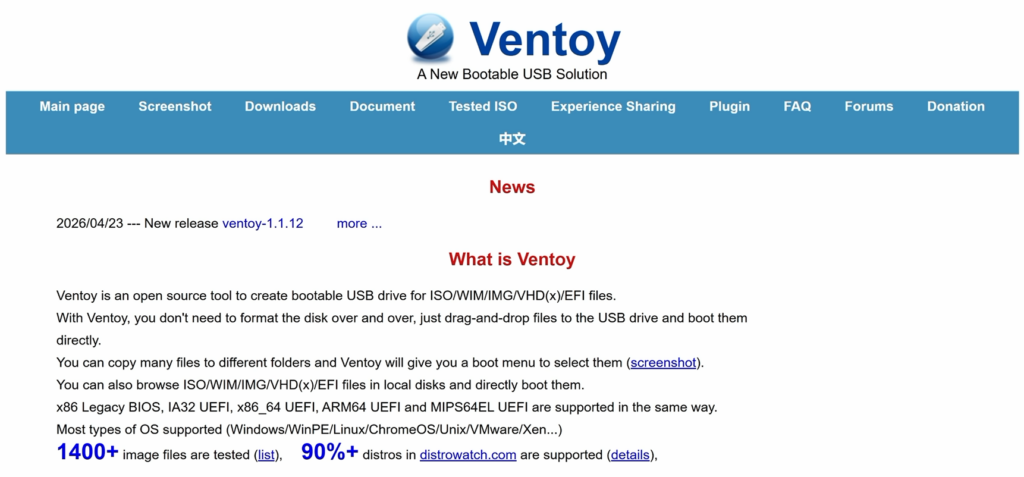Screen dimensions: 1024x477
Task: Open the tested image files list link
Action: point(266,455)
